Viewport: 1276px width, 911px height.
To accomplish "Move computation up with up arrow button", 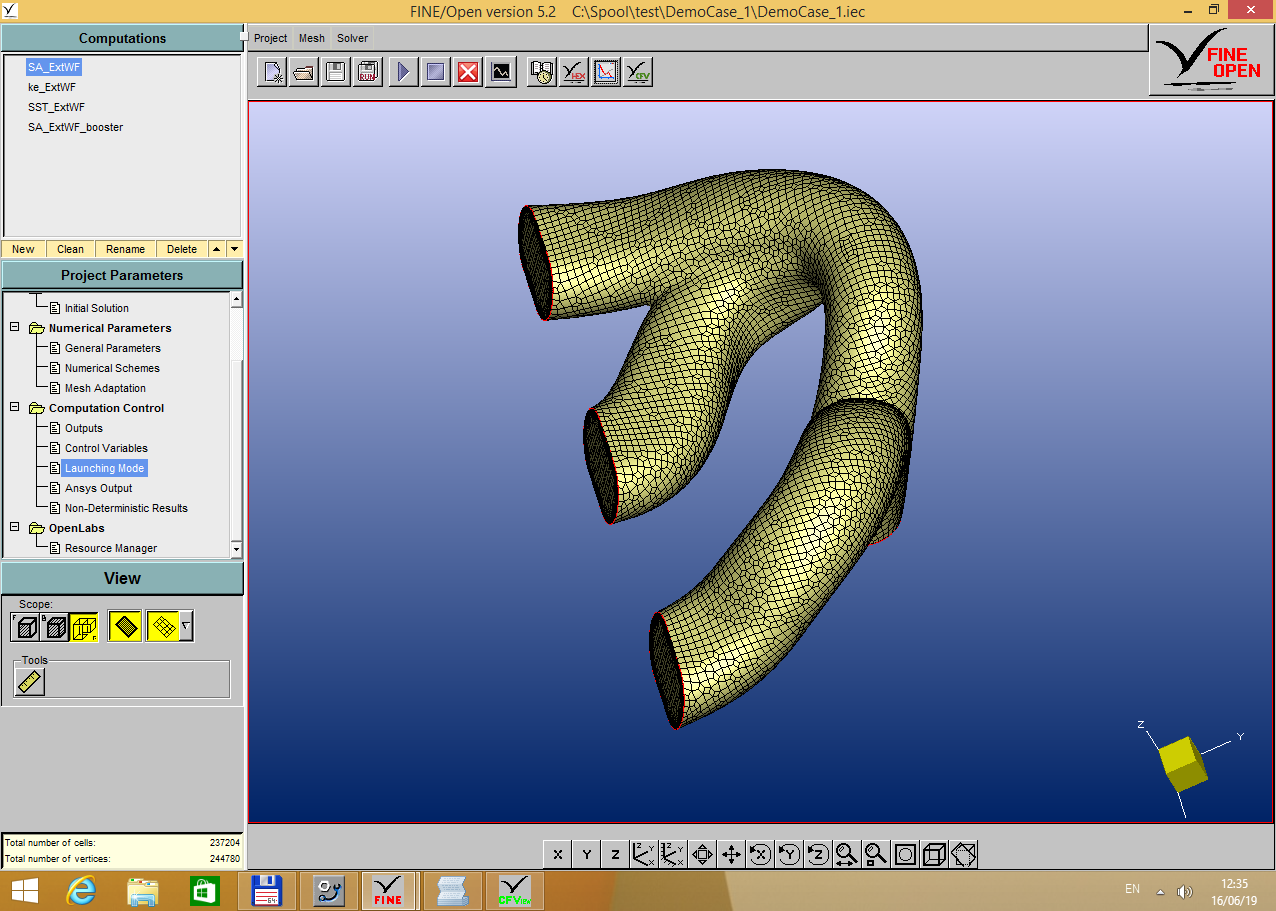I will [x=219, y=249].
